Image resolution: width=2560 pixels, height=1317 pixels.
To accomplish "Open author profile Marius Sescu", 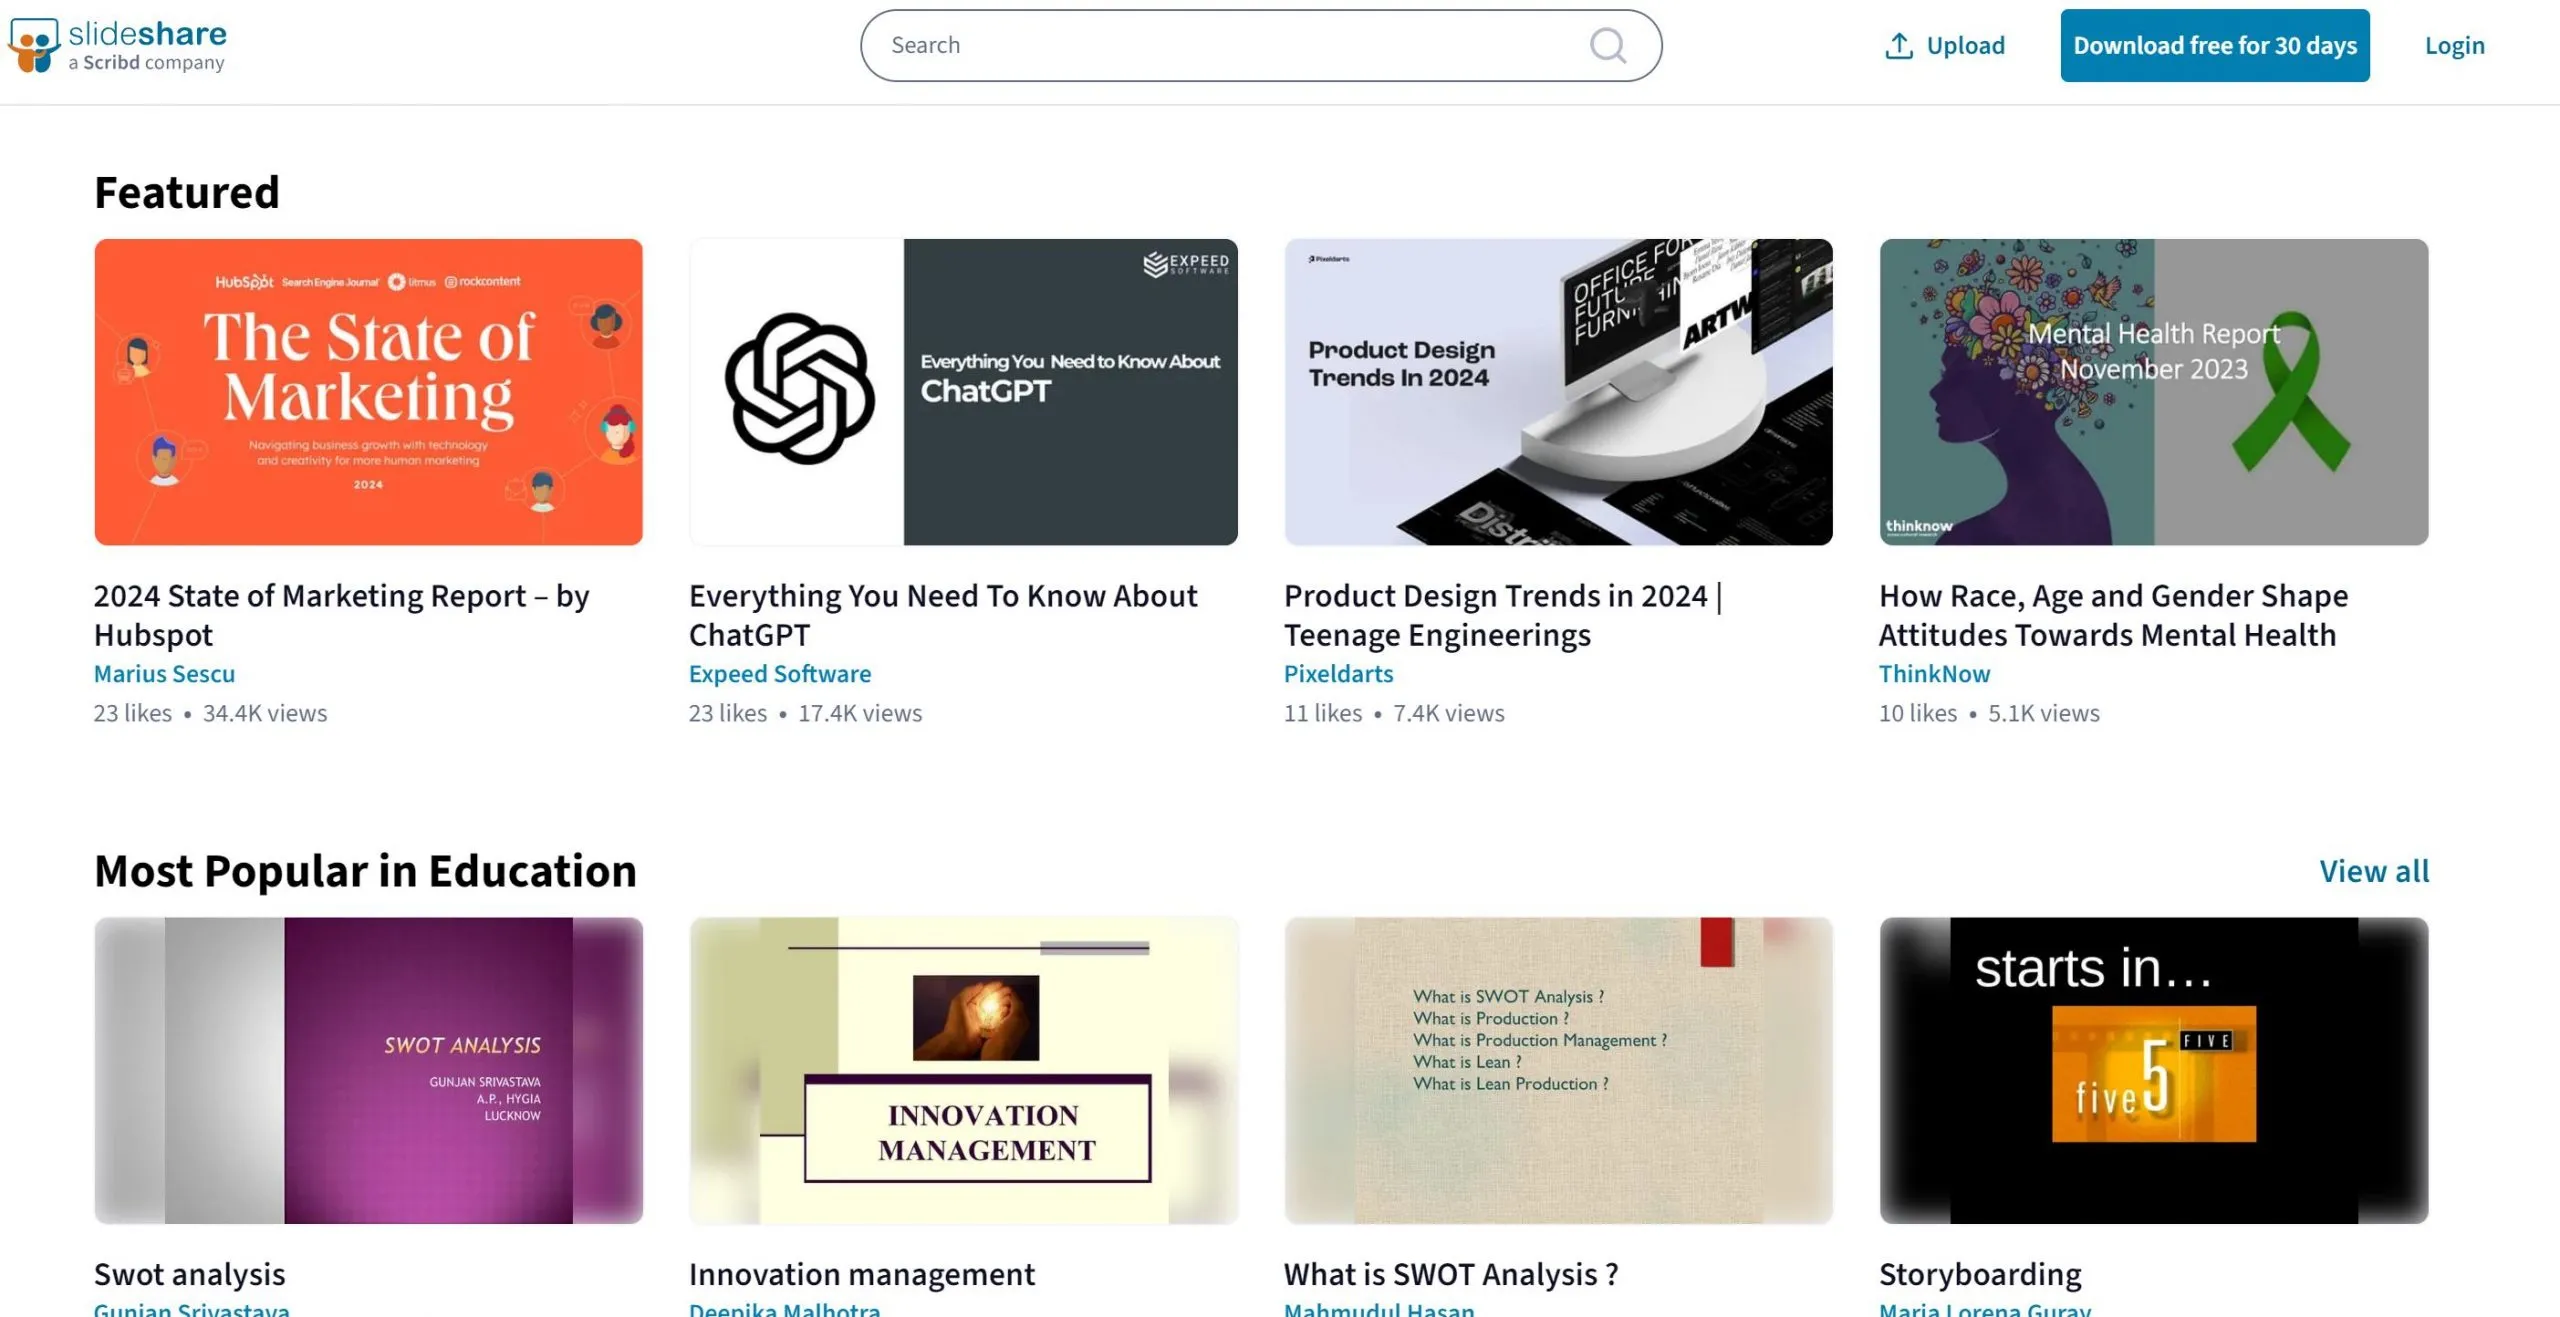I will coord(163,673).
